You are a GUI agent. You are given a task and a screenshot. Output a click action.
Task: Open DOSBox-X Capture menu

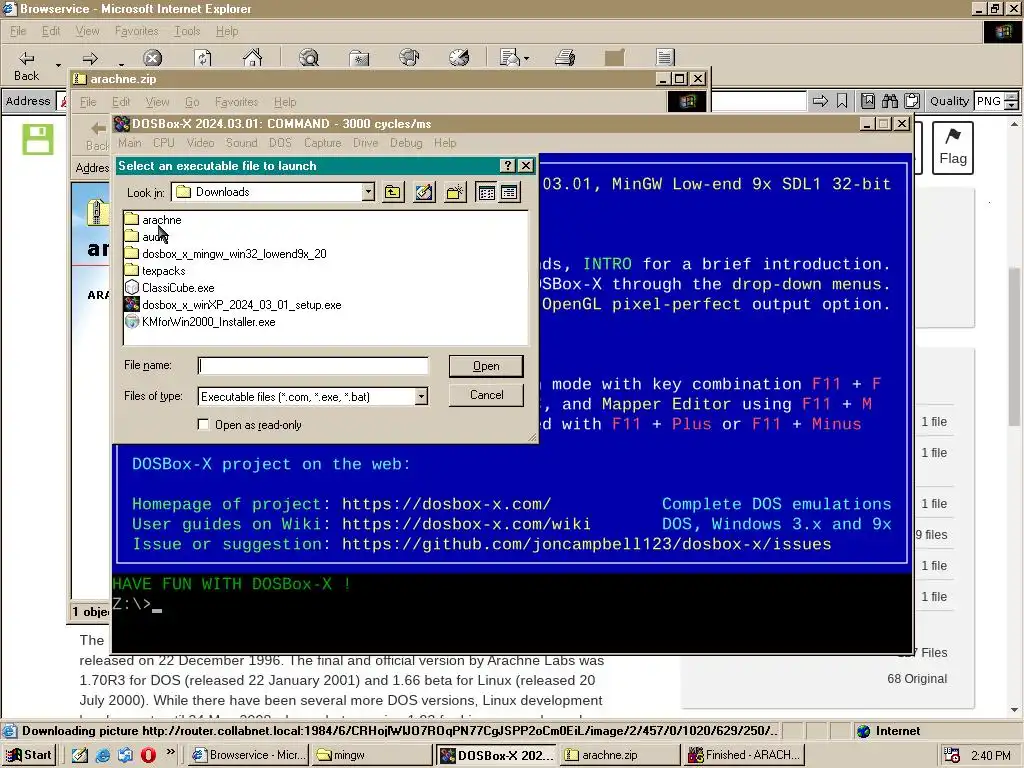[322, 143]
